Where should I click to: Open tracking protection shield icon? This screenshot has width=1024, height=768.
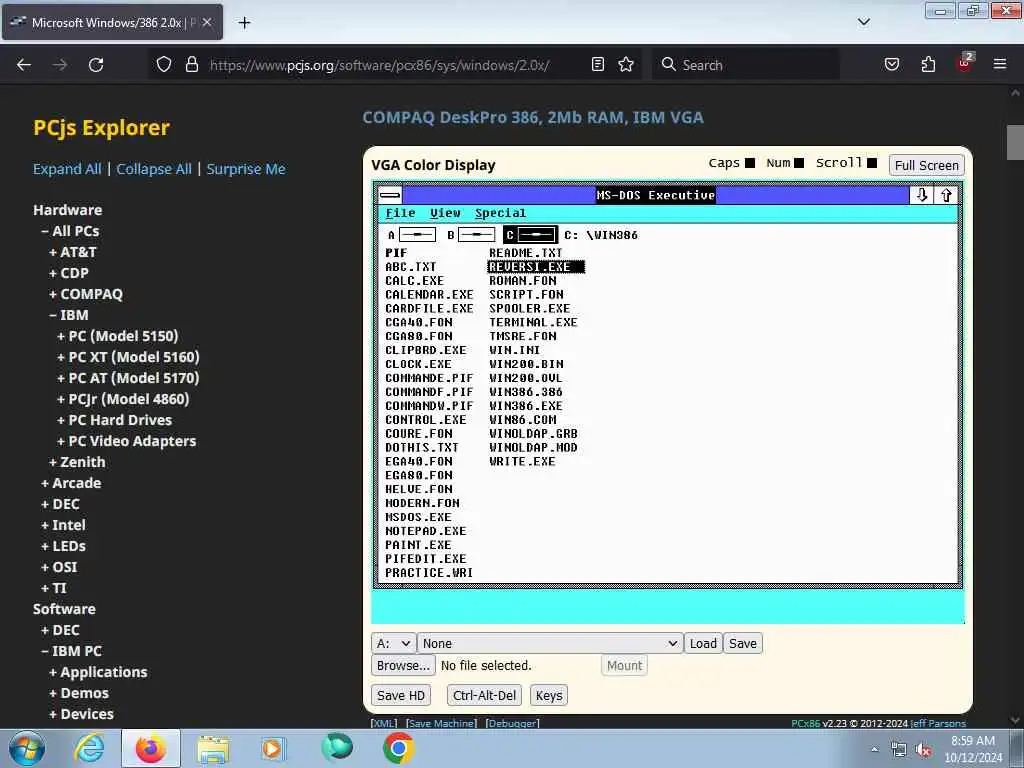164,65
